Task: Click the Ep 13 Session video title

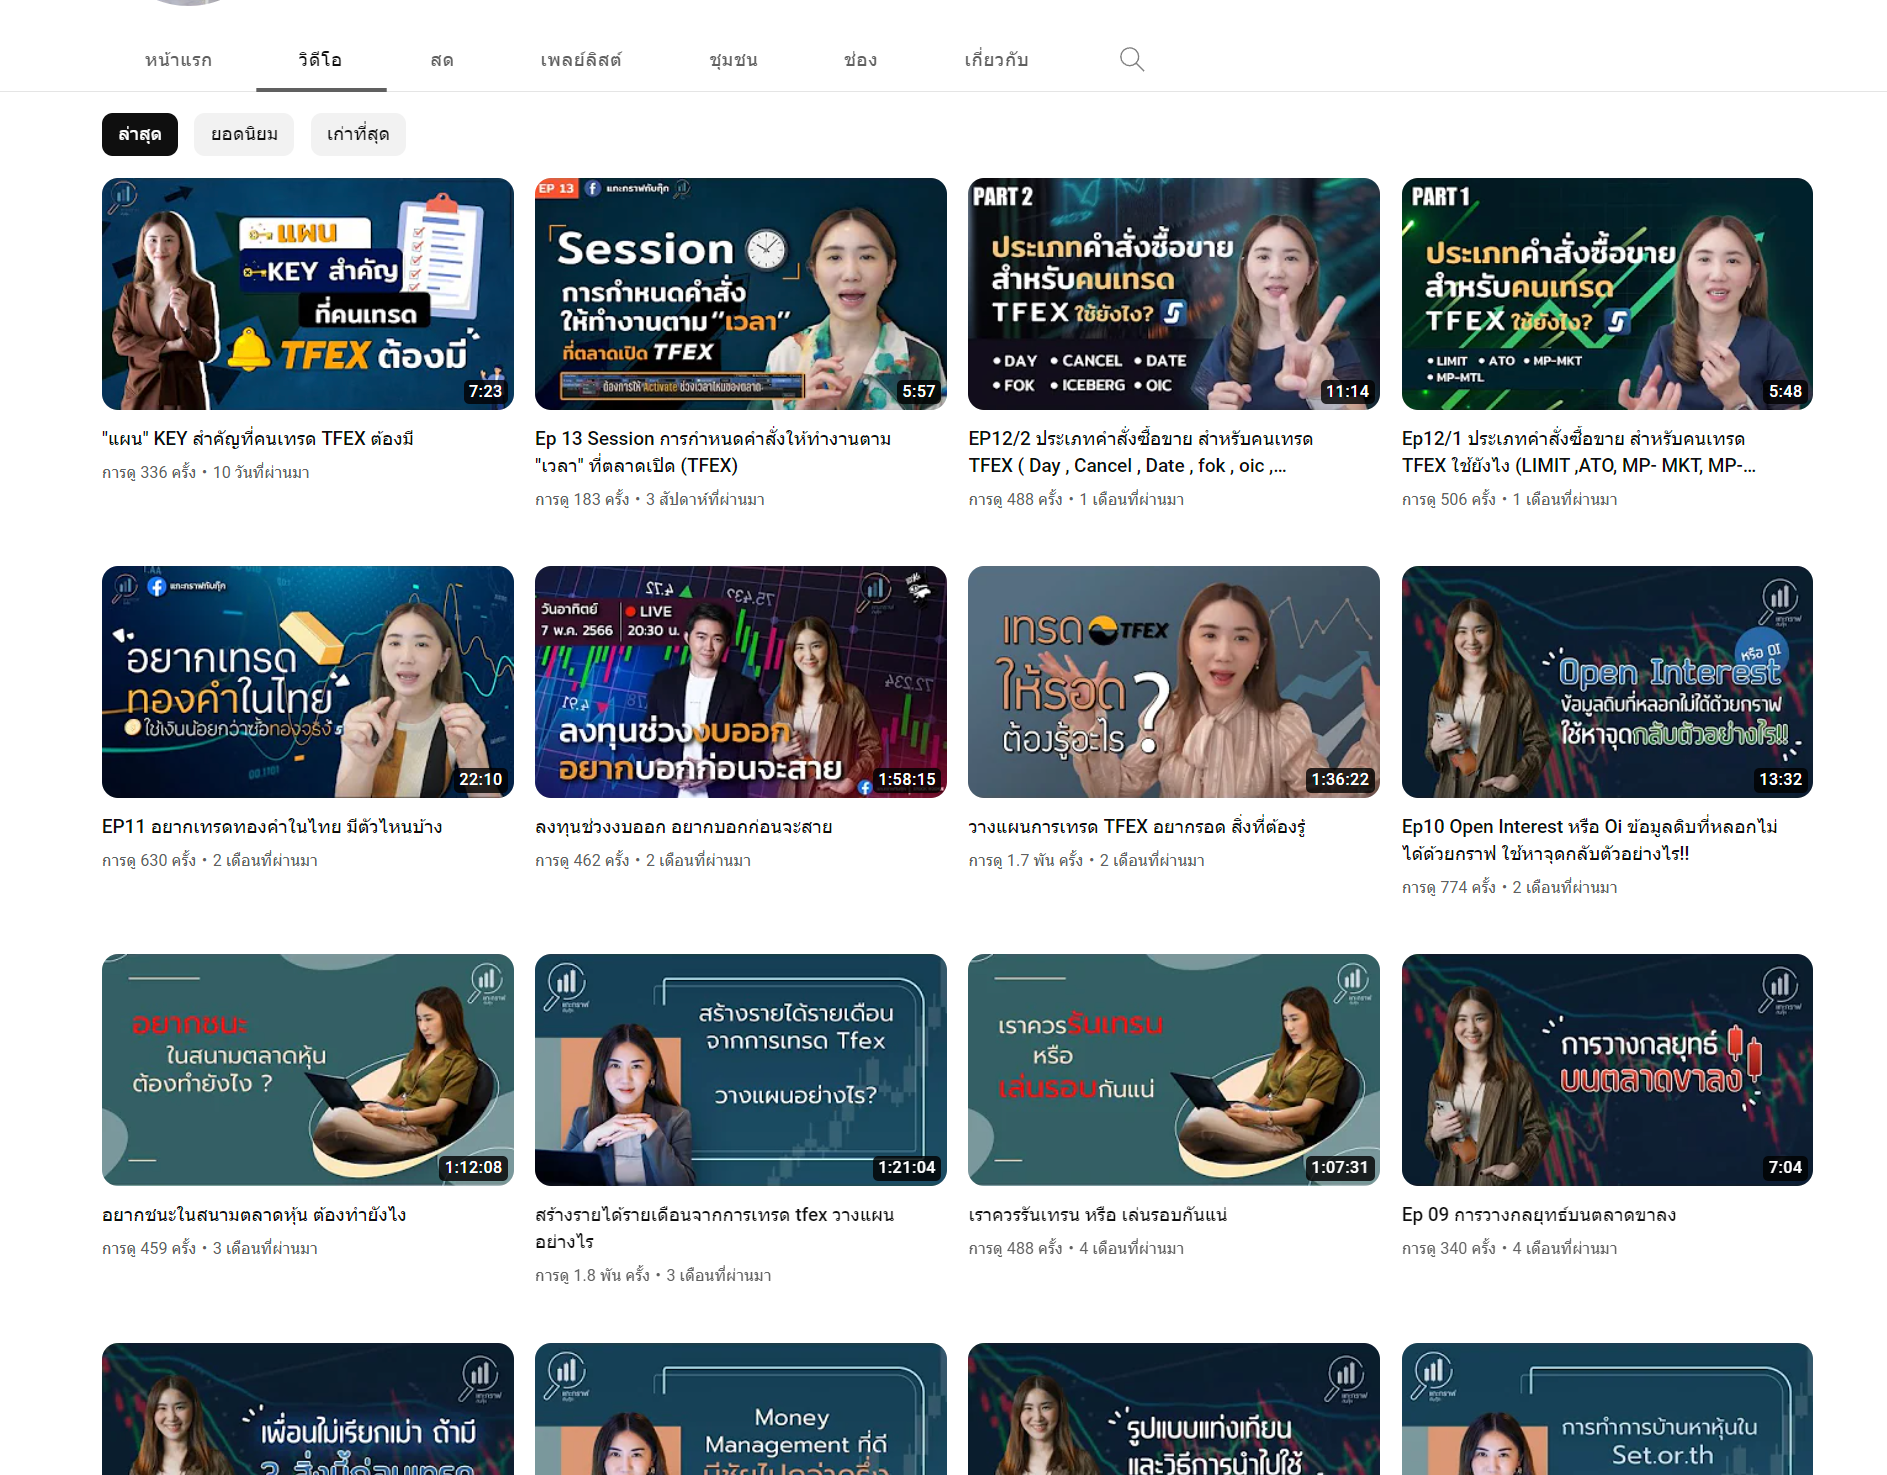Action: [x=713, y=452]
